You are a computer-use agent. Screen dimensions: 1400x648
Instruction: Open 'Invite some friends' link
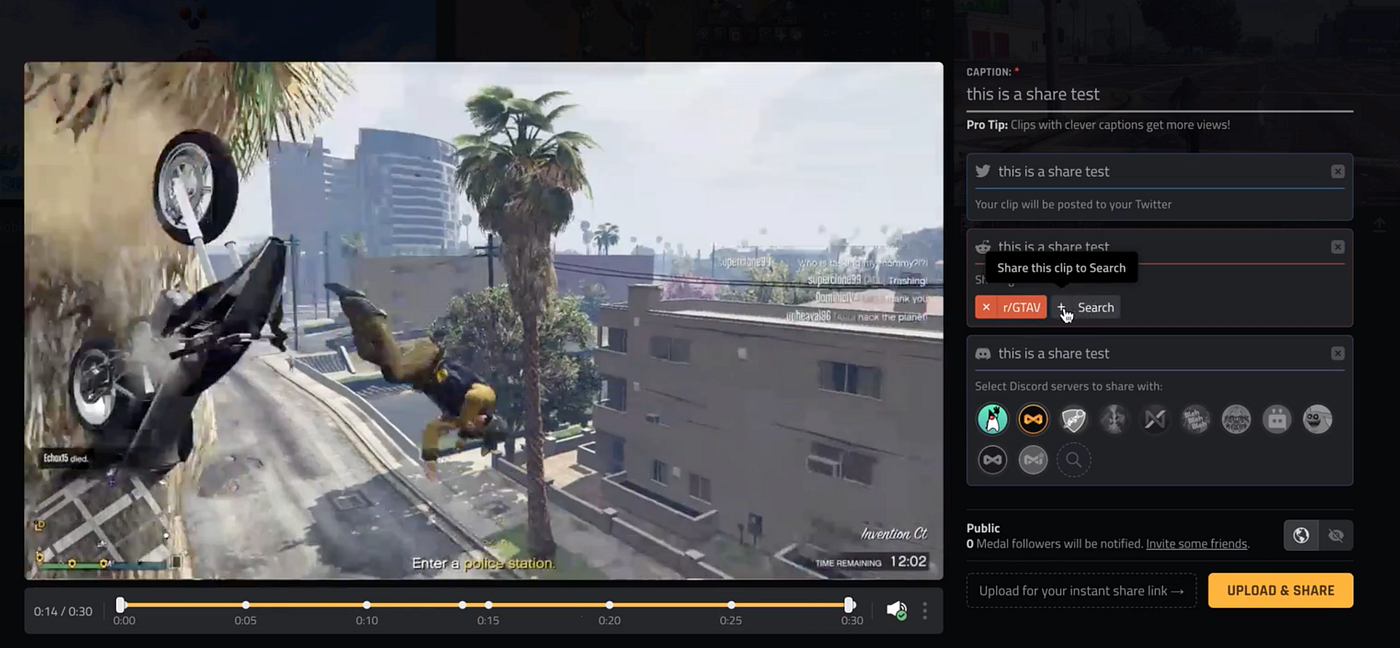coord(1197,544)
